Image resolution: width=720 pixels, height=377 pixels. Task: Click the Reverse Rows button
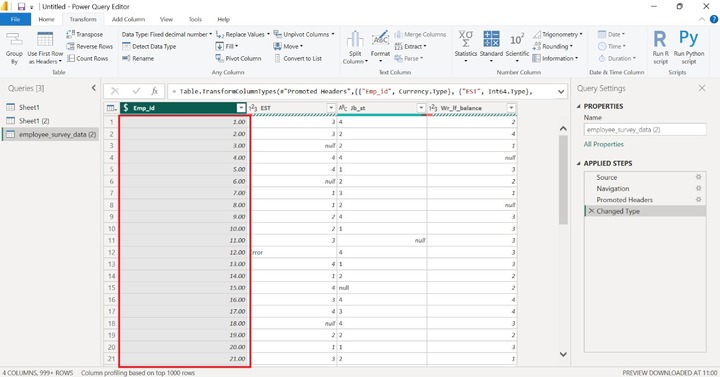pos(90,46)
